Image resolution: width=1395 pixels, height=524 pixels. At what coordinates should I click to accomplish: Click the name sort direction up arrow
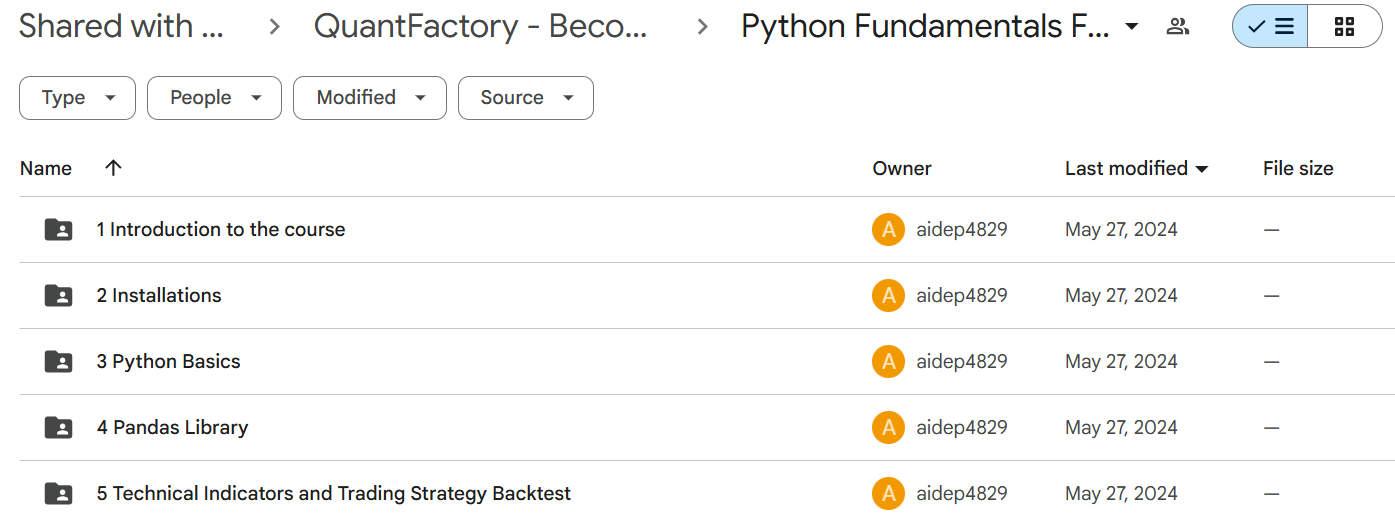(x=113, y=168)
